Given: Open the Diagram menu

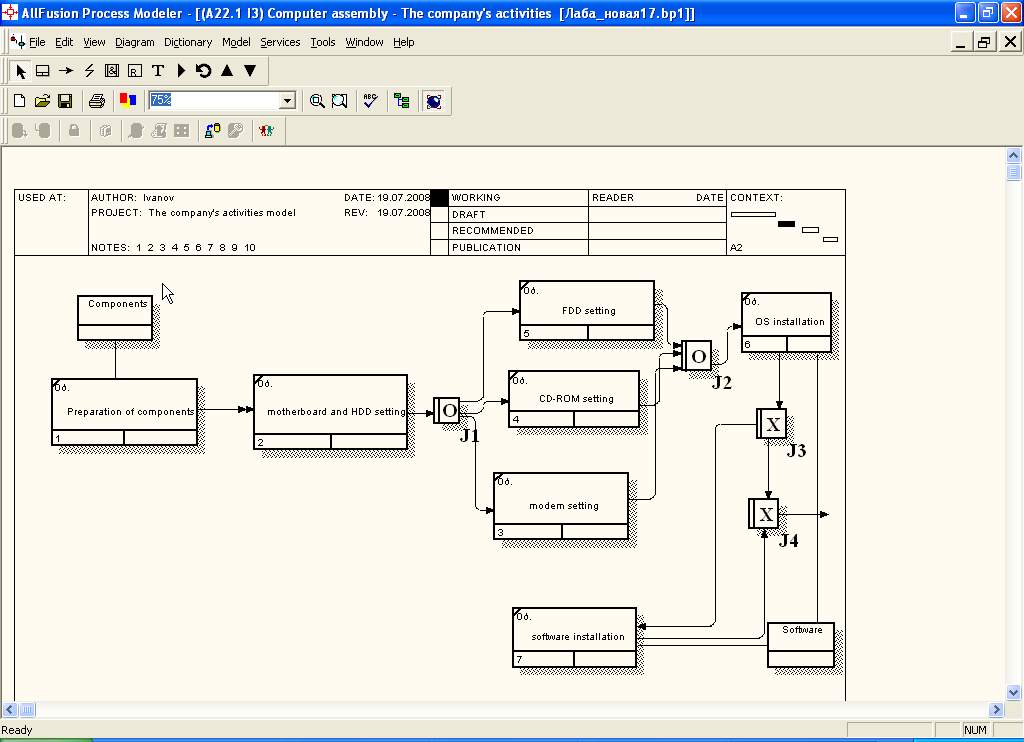Looking at the screenshot, I should (135, 42).
